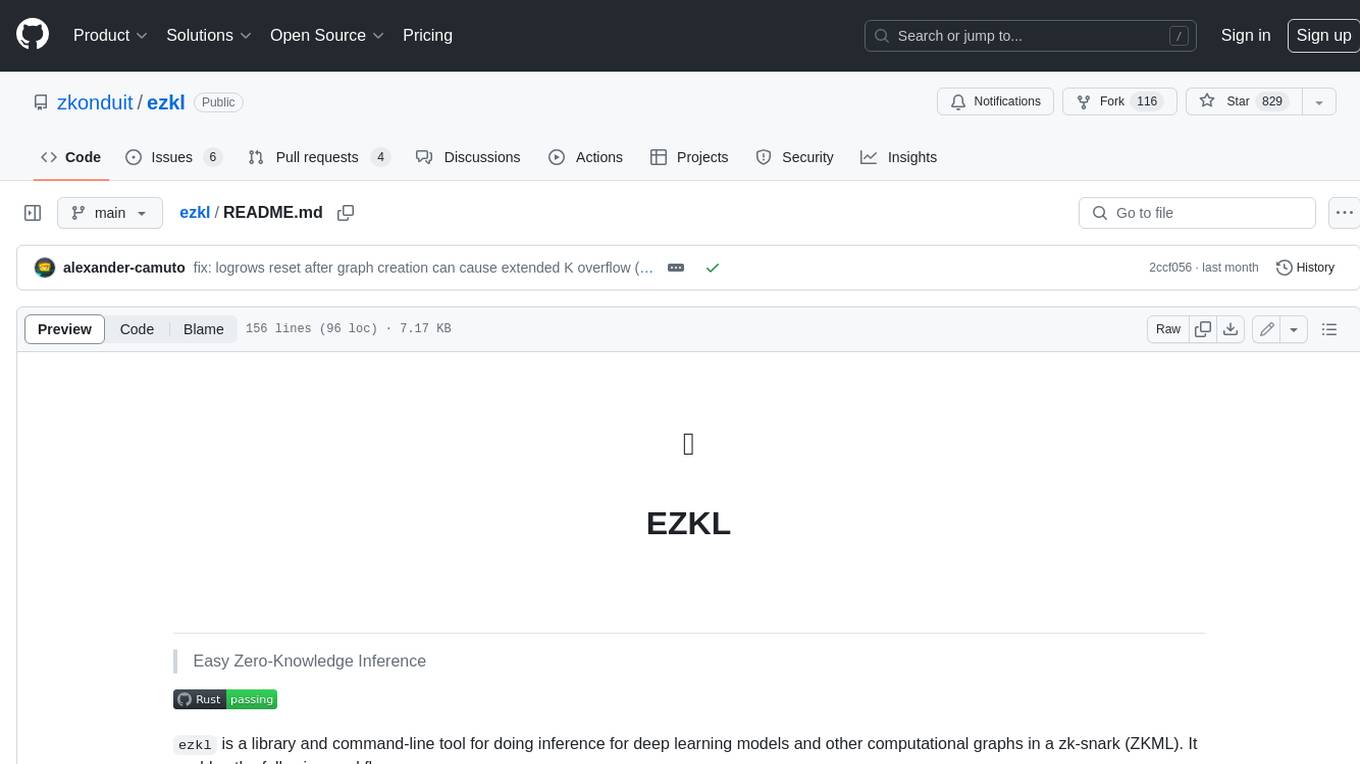Click the repository icon beside zkonduit
The width and height of the screenshot is (1360, 764).
tap(40, 102)
